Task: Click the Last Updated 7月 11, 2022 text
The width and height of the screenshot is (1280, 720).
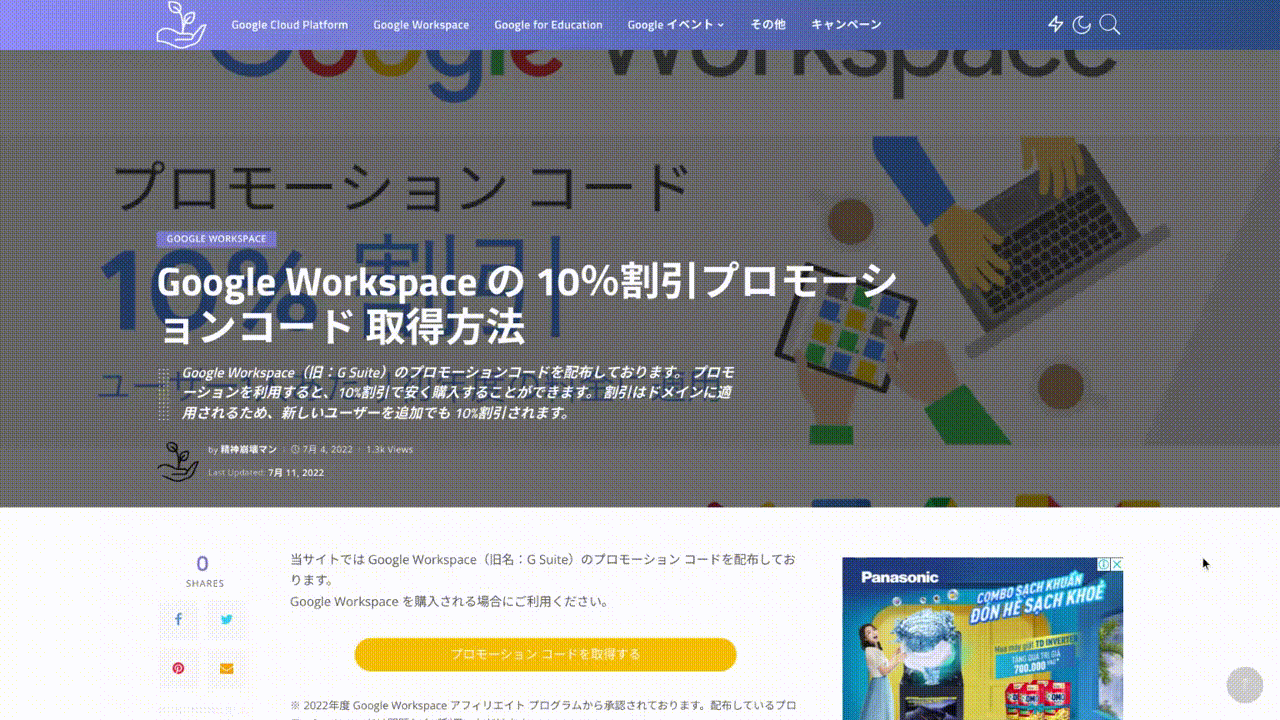Action: pyautogui.click(x=266, y=473)
